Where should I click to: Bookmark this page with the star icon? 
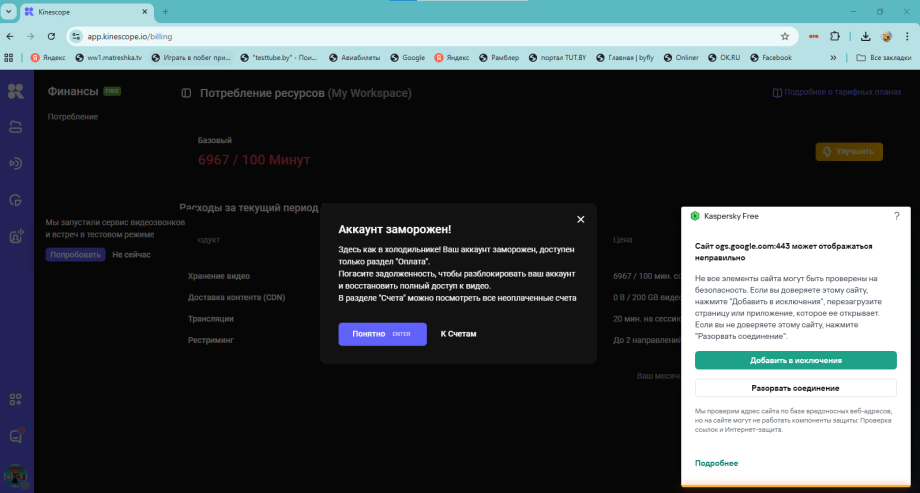pos(785,36)
